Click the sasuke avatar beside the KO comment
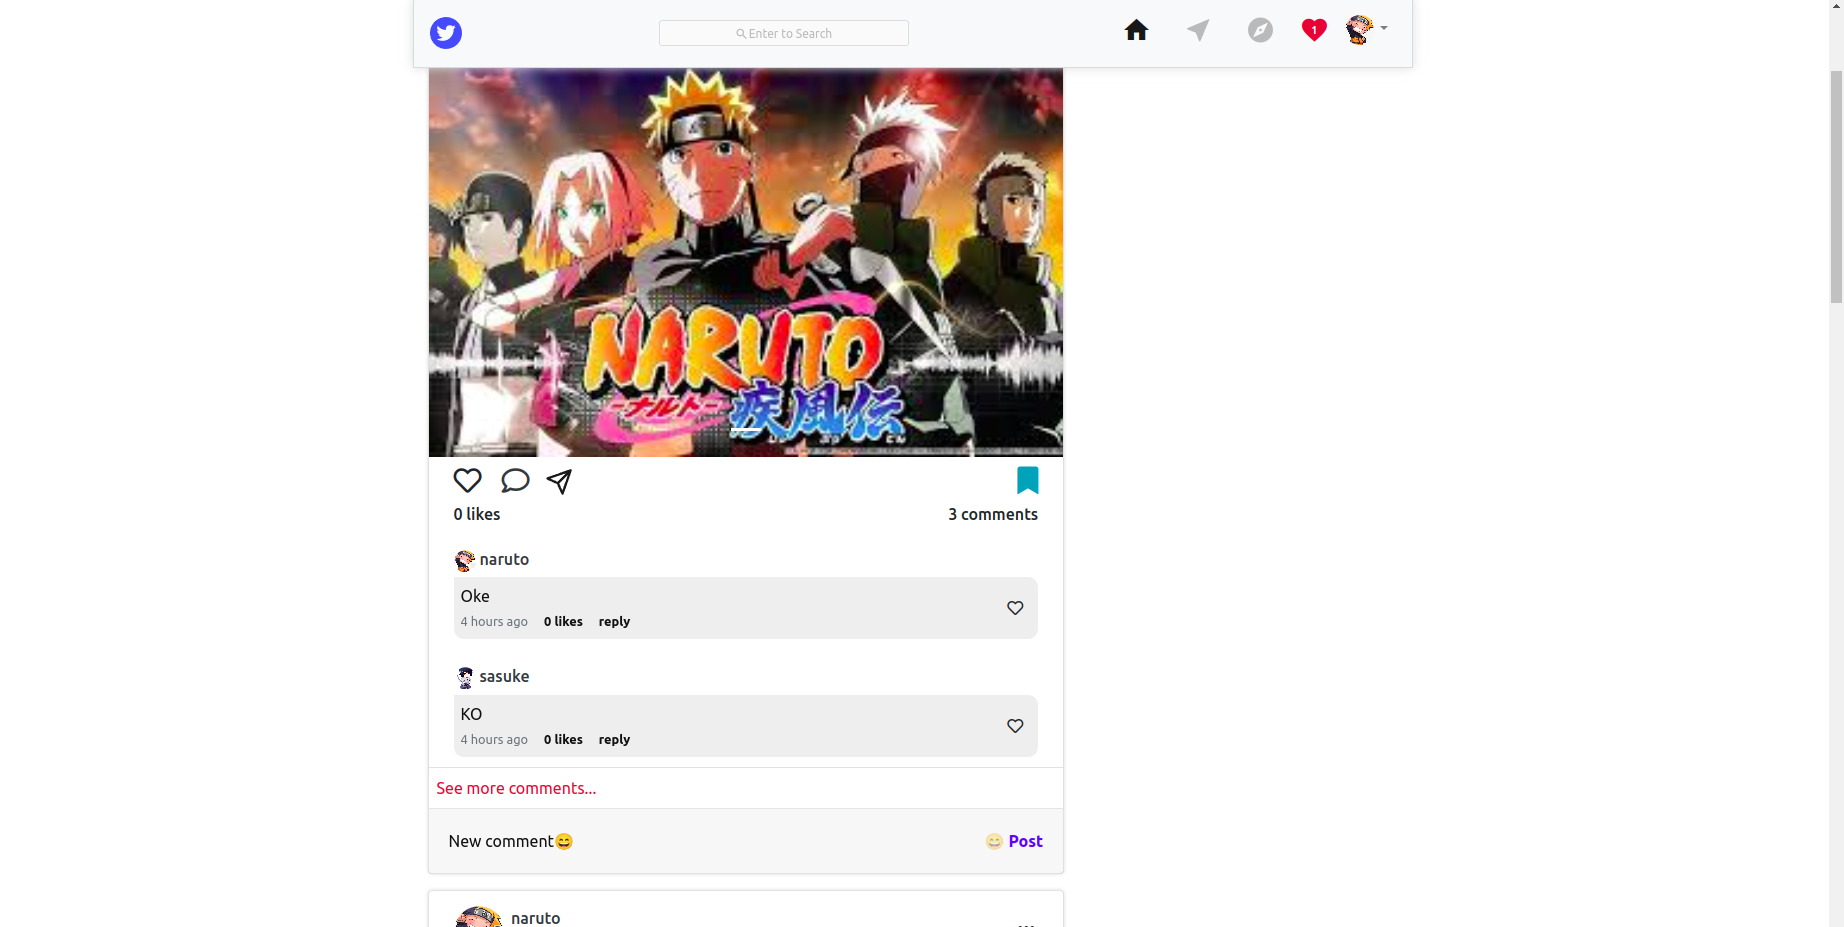1844x927 pixels. [x=464, y=677]
